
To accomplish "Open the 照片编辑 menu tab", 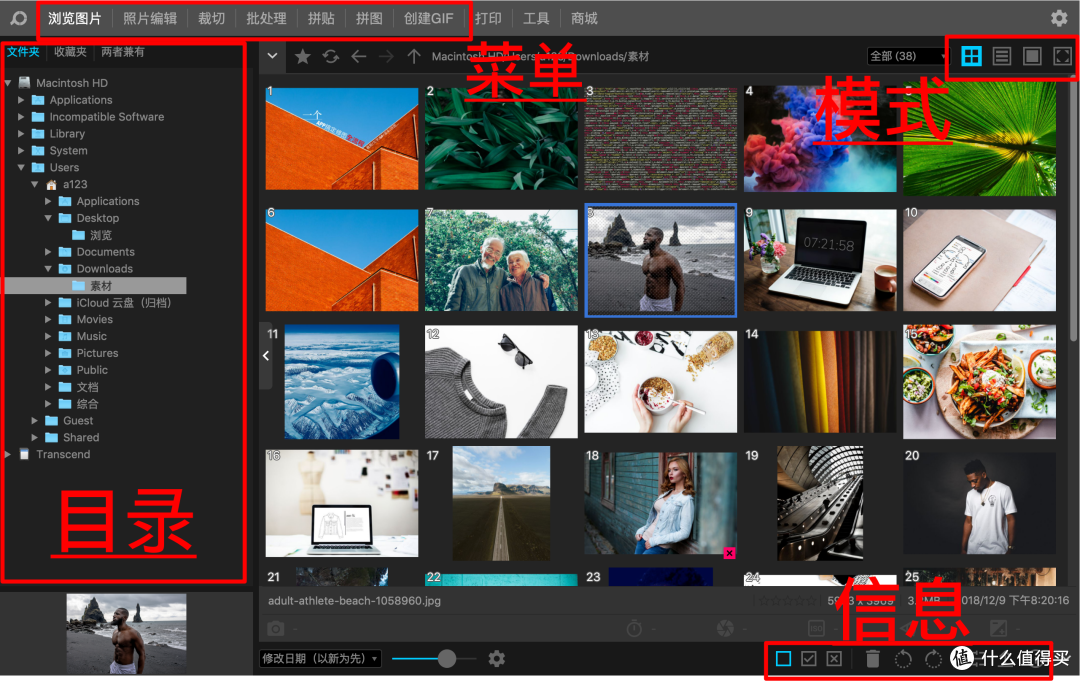I will 149,19.
